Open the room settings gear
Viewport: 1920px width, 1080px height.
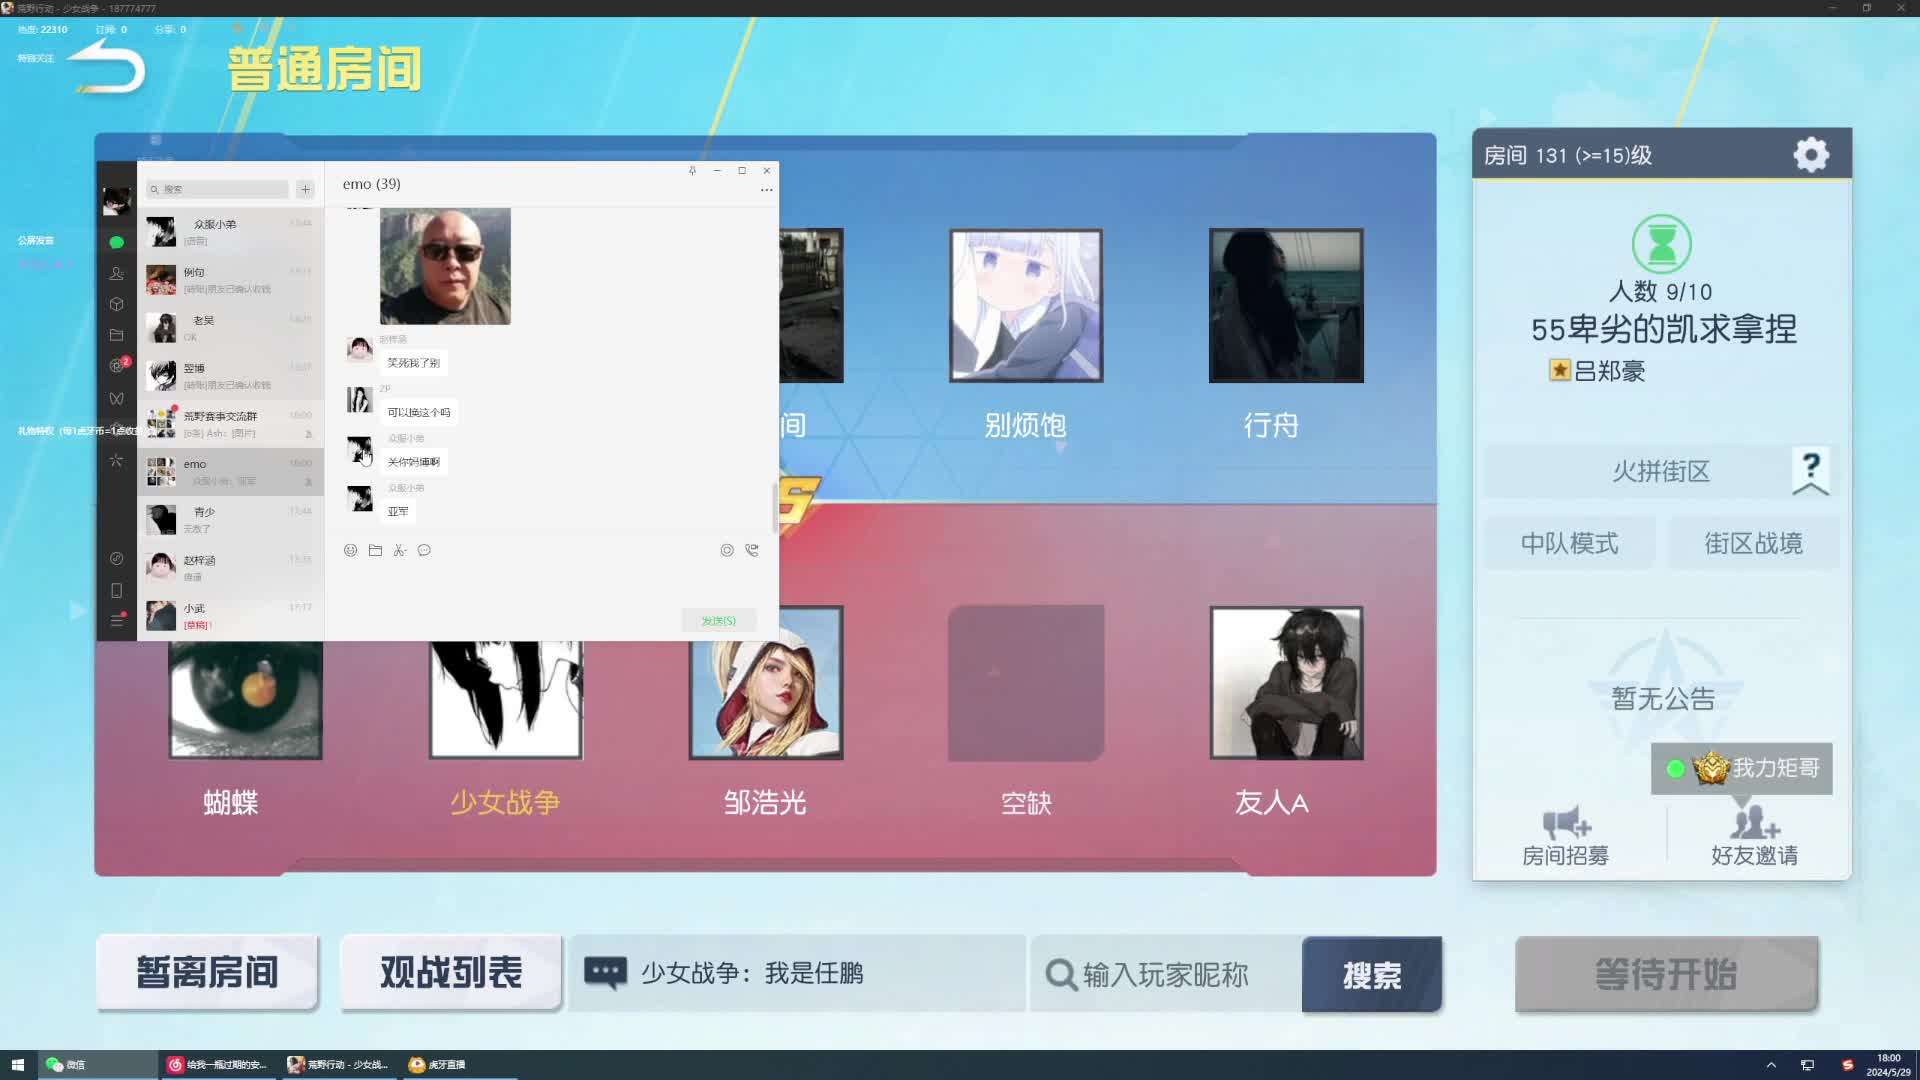(1811, 155)
